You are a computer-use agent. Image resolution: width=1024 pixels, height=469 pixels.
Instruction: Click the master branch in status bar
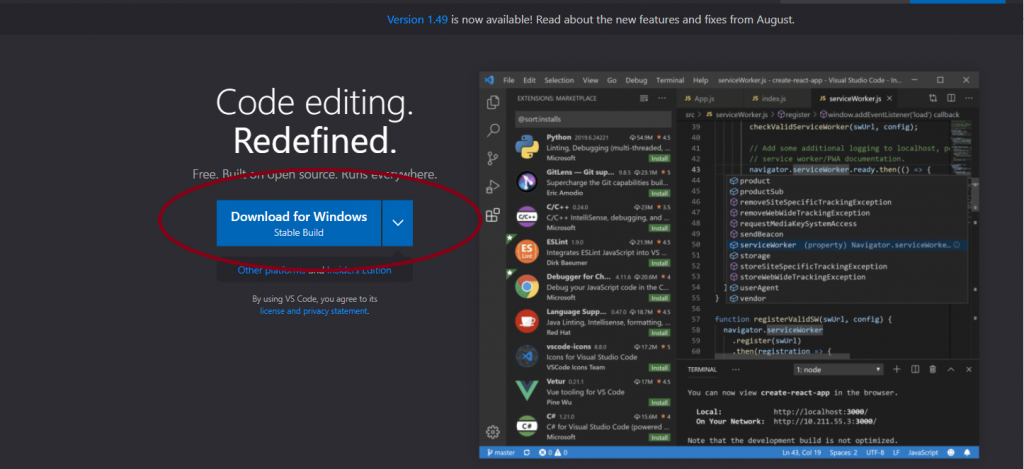[x=500, y=453]
